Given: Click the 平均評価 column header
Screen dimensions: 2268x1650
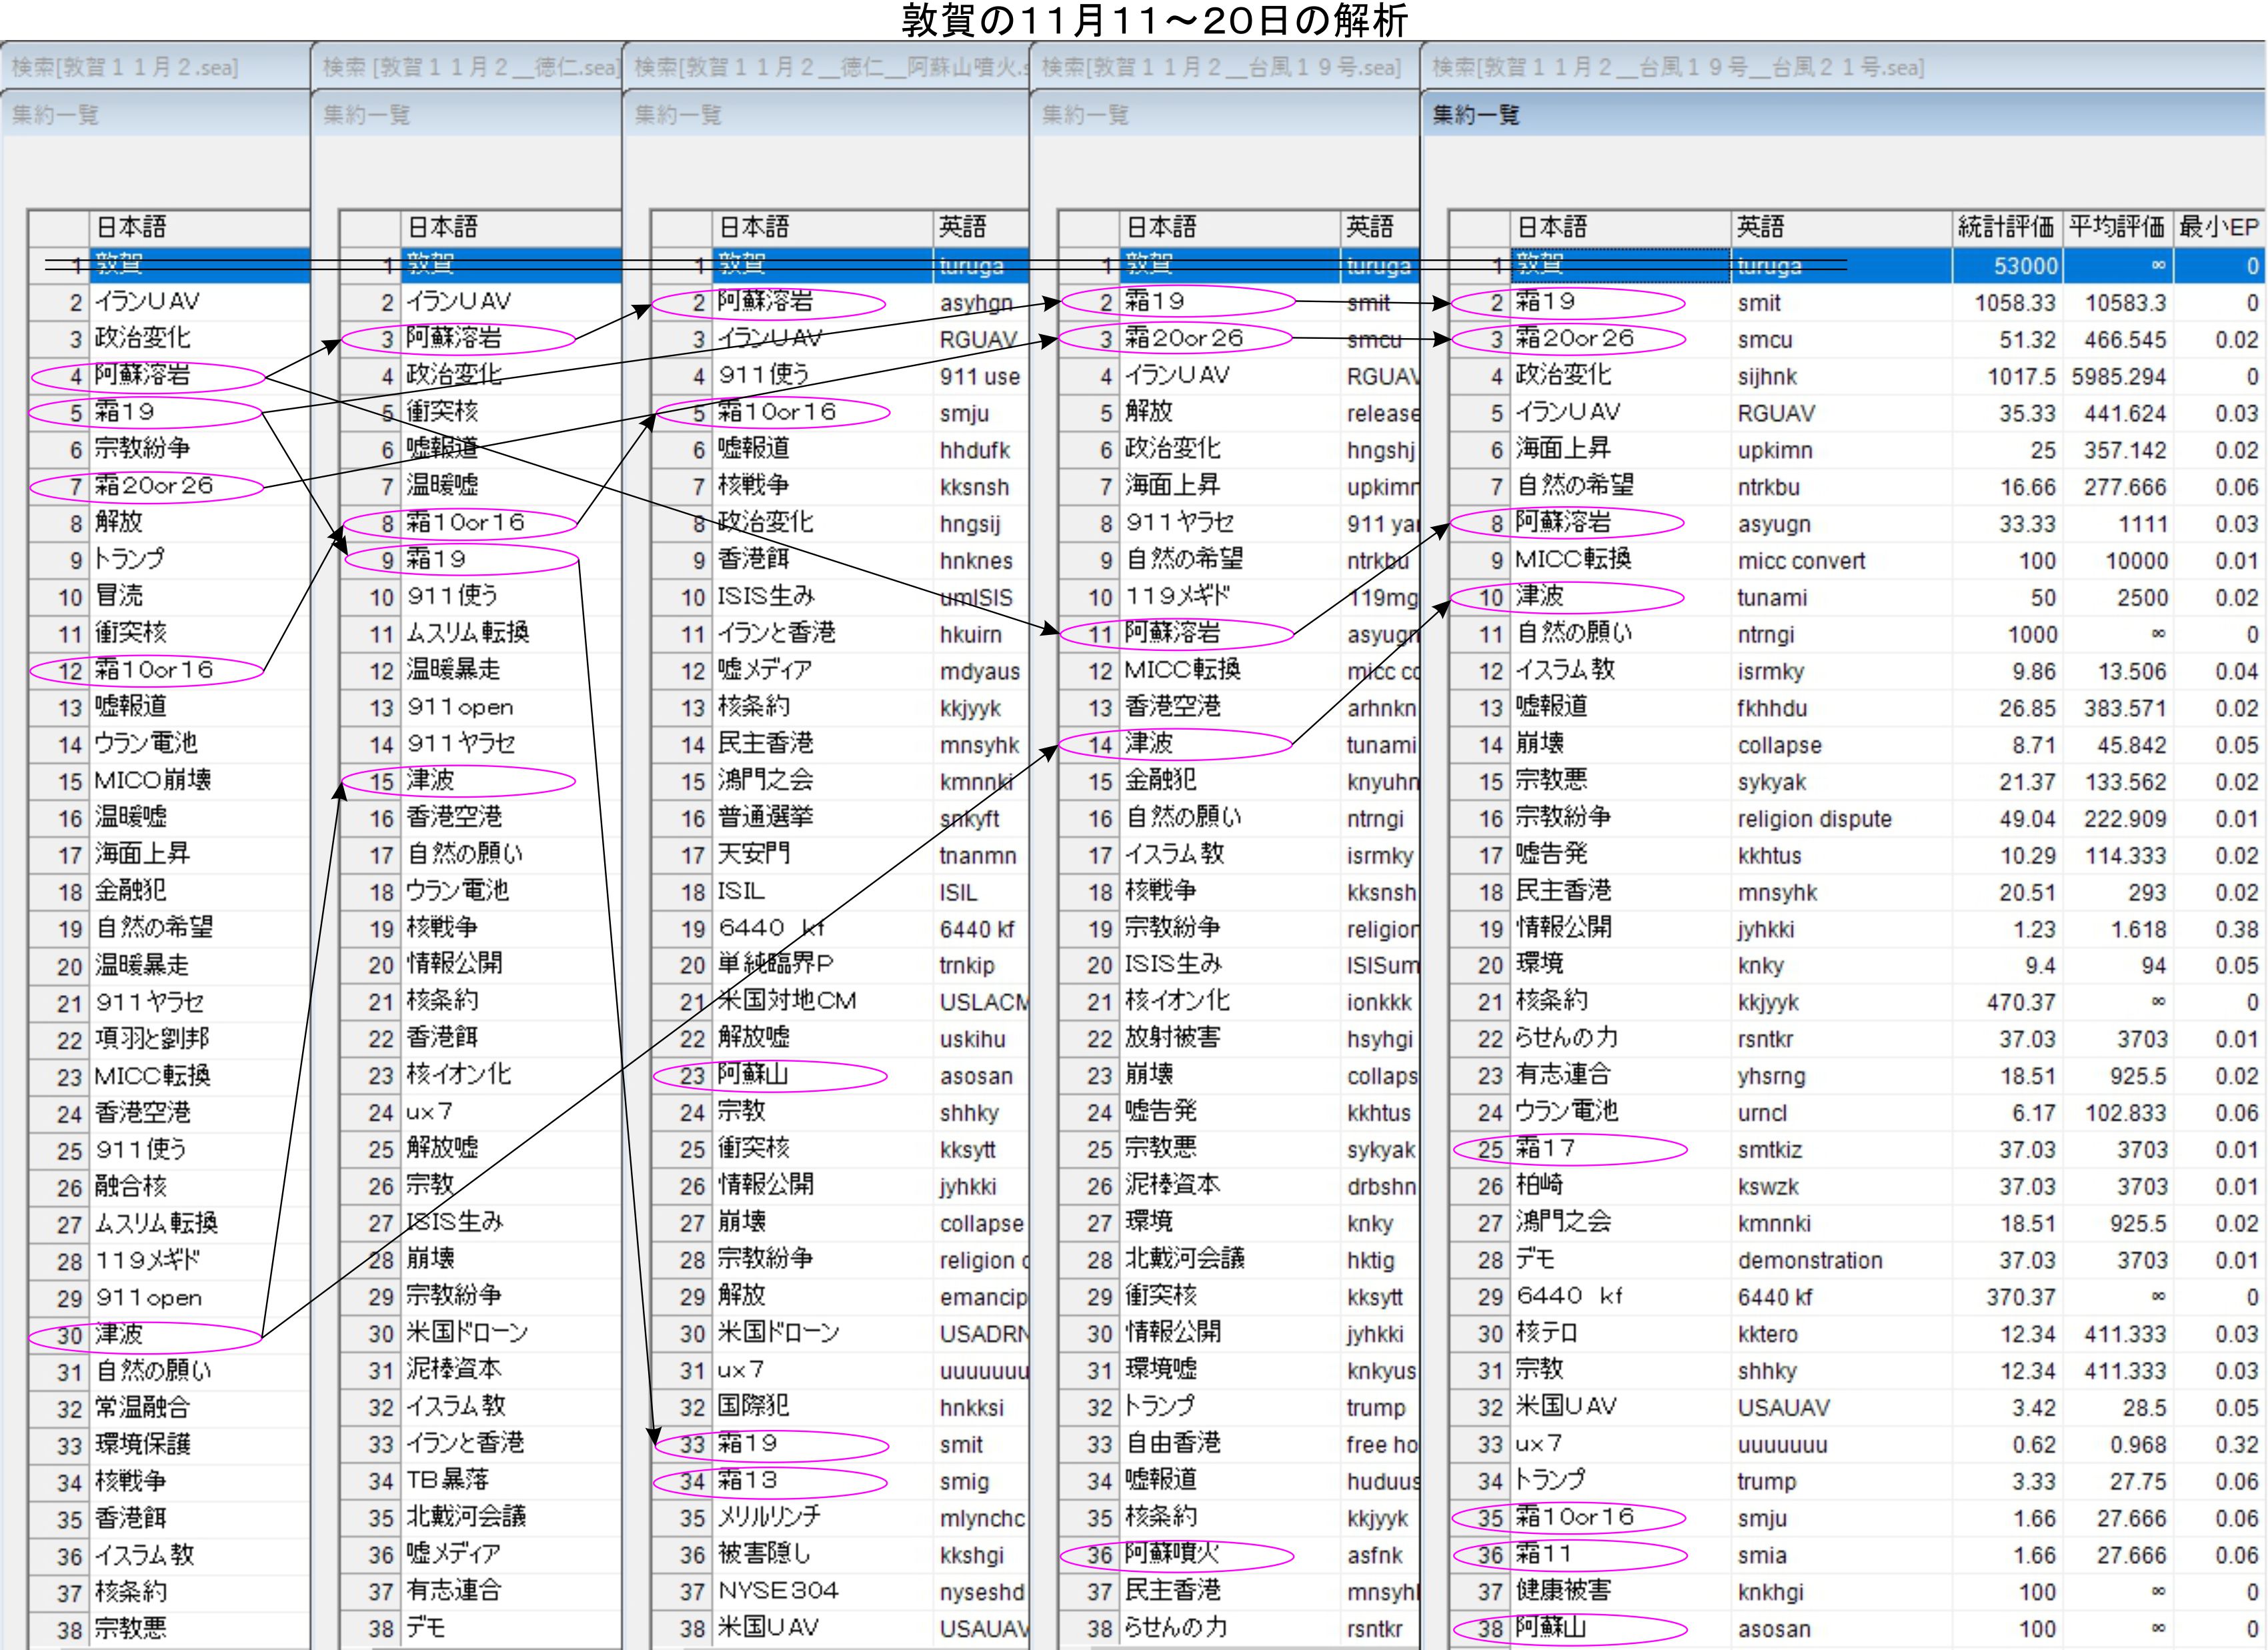Looking at the screenshot, I should pos(2116,227).
